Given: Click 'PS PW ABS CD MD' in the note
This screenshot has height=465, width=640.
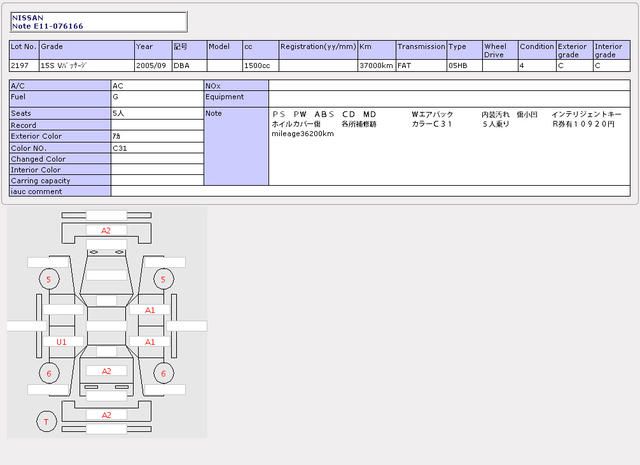Looking at the screenshot, I should tap(324, 114).
